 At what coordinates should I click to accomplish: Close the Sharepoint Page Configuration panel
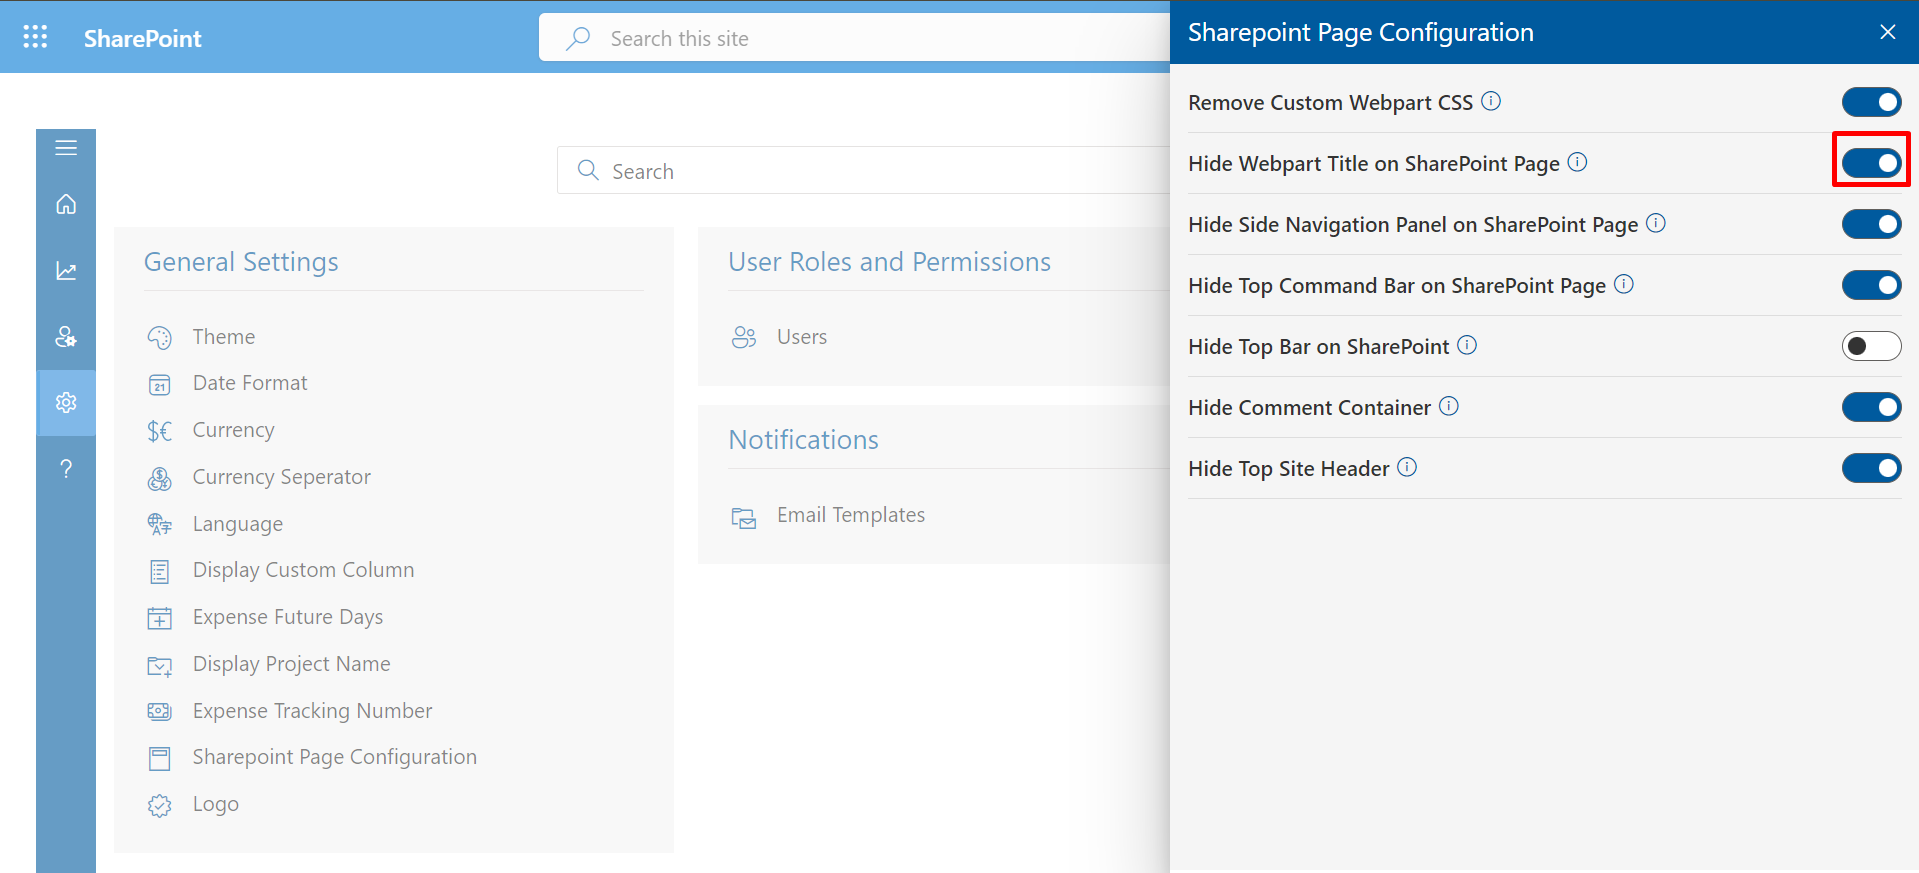pyautogui.click(x=1887, y=32)
